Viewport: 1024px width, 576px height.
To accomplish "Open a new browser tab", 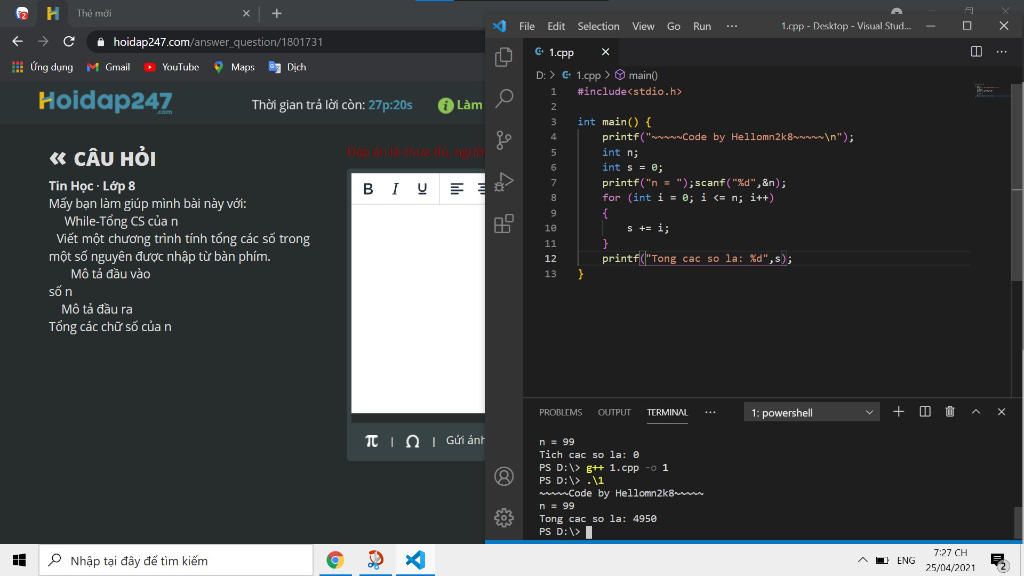I will 277,13.
